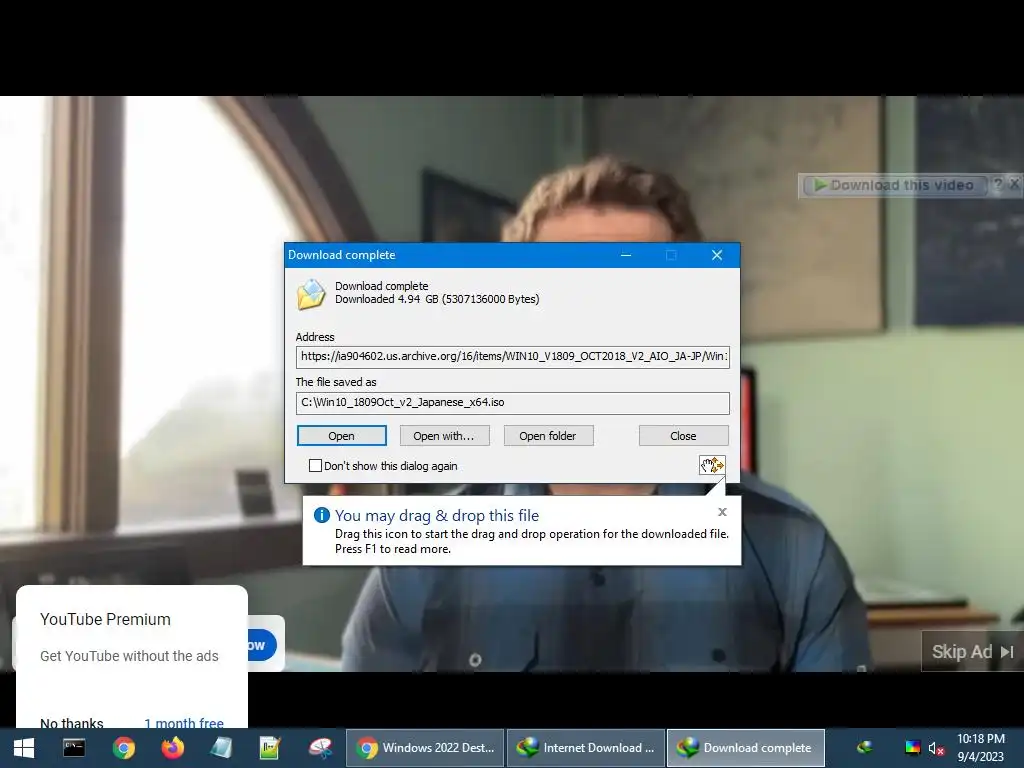
Task: Click the folder icon in the Download complete dialog
Action: (311, 294)
